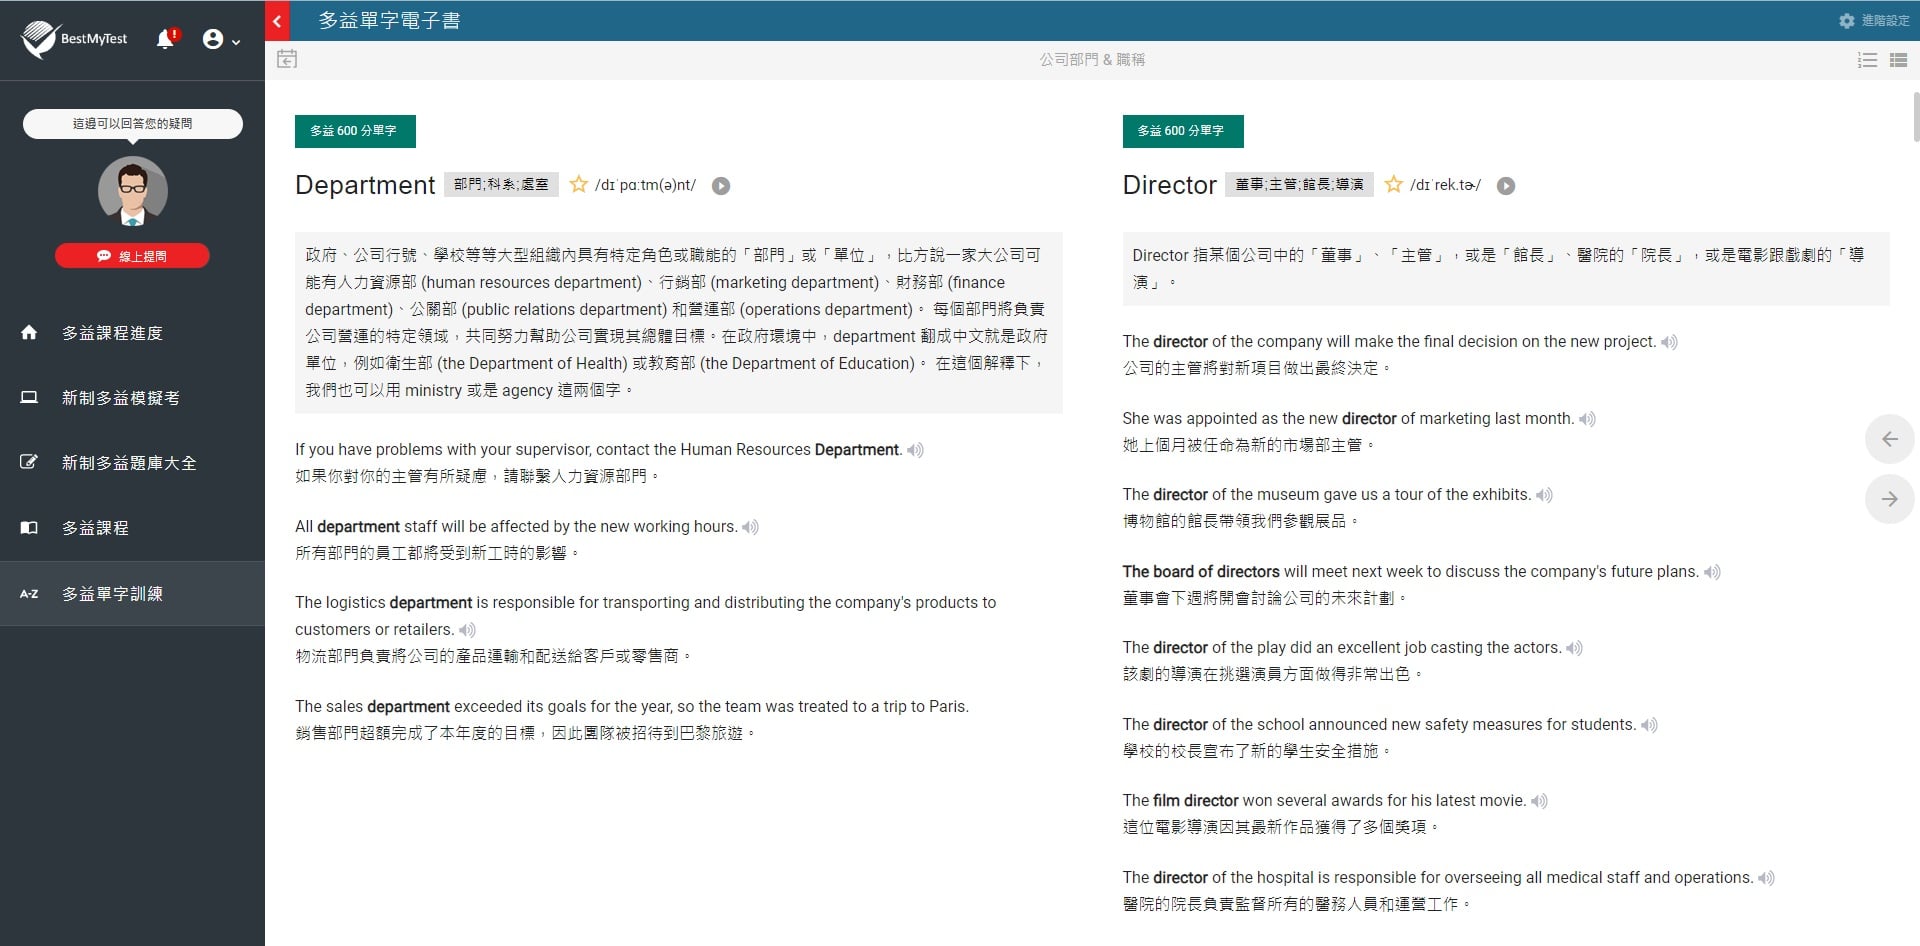Open 多益課程 in sidebar
This screenshot has height=946, width=1920.
132,528
